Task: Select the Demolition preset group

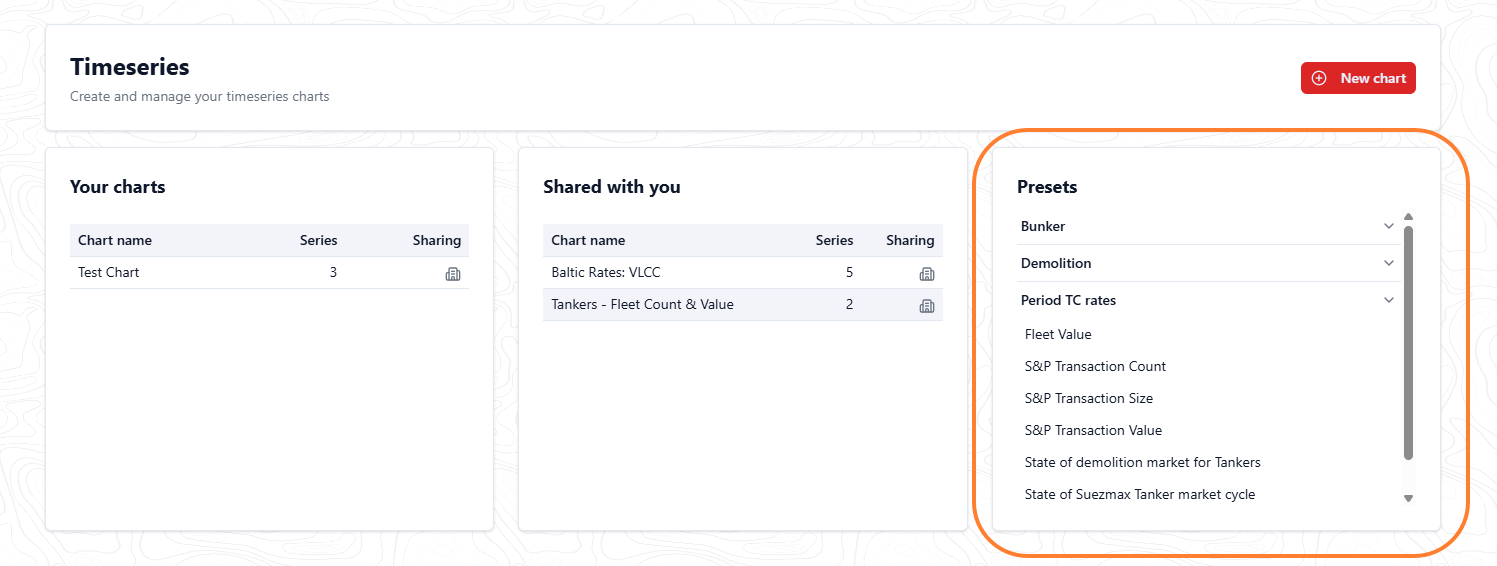Action: (x=1208, y=263)
